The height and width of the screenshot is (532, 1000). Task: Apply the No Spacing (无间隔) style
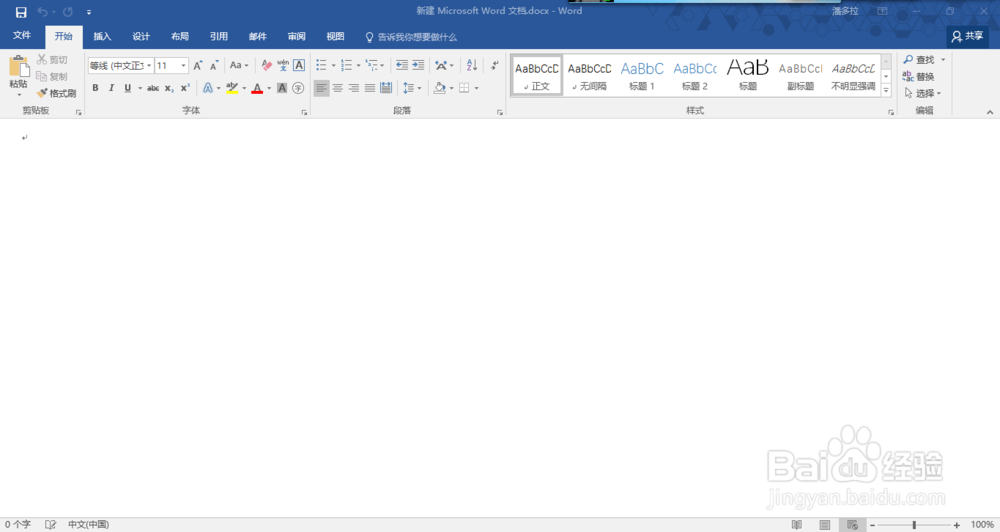(589, 75)
